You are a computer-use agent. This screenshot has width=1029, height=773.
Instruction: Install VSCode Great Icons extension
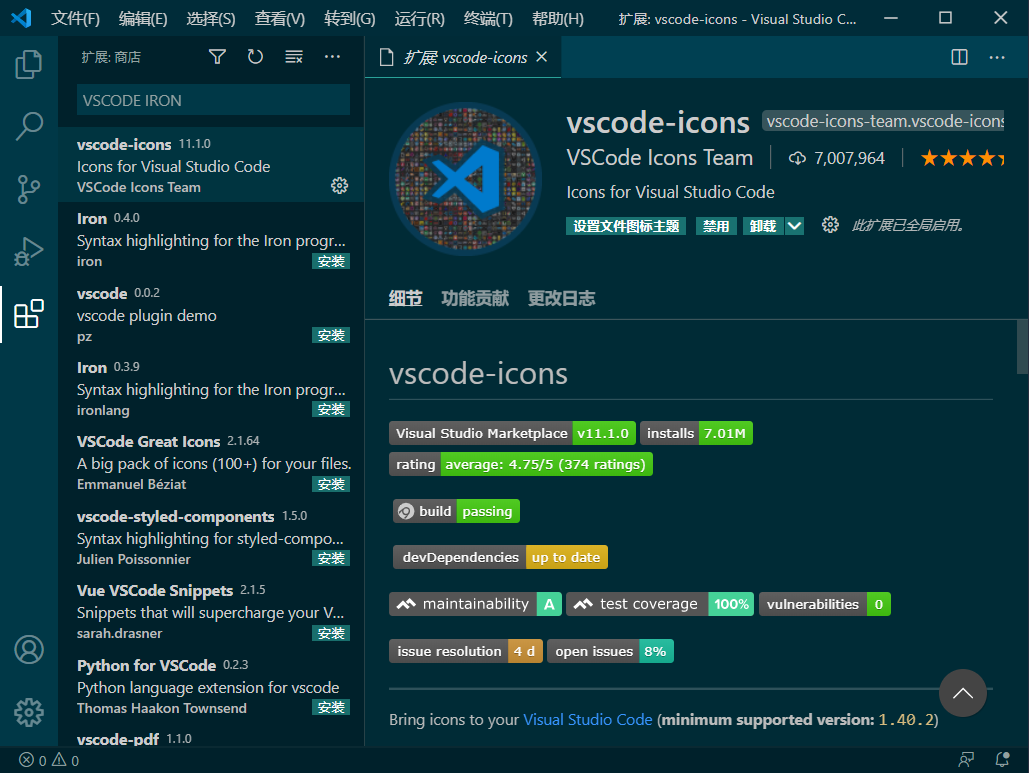[x=331, y=484]
